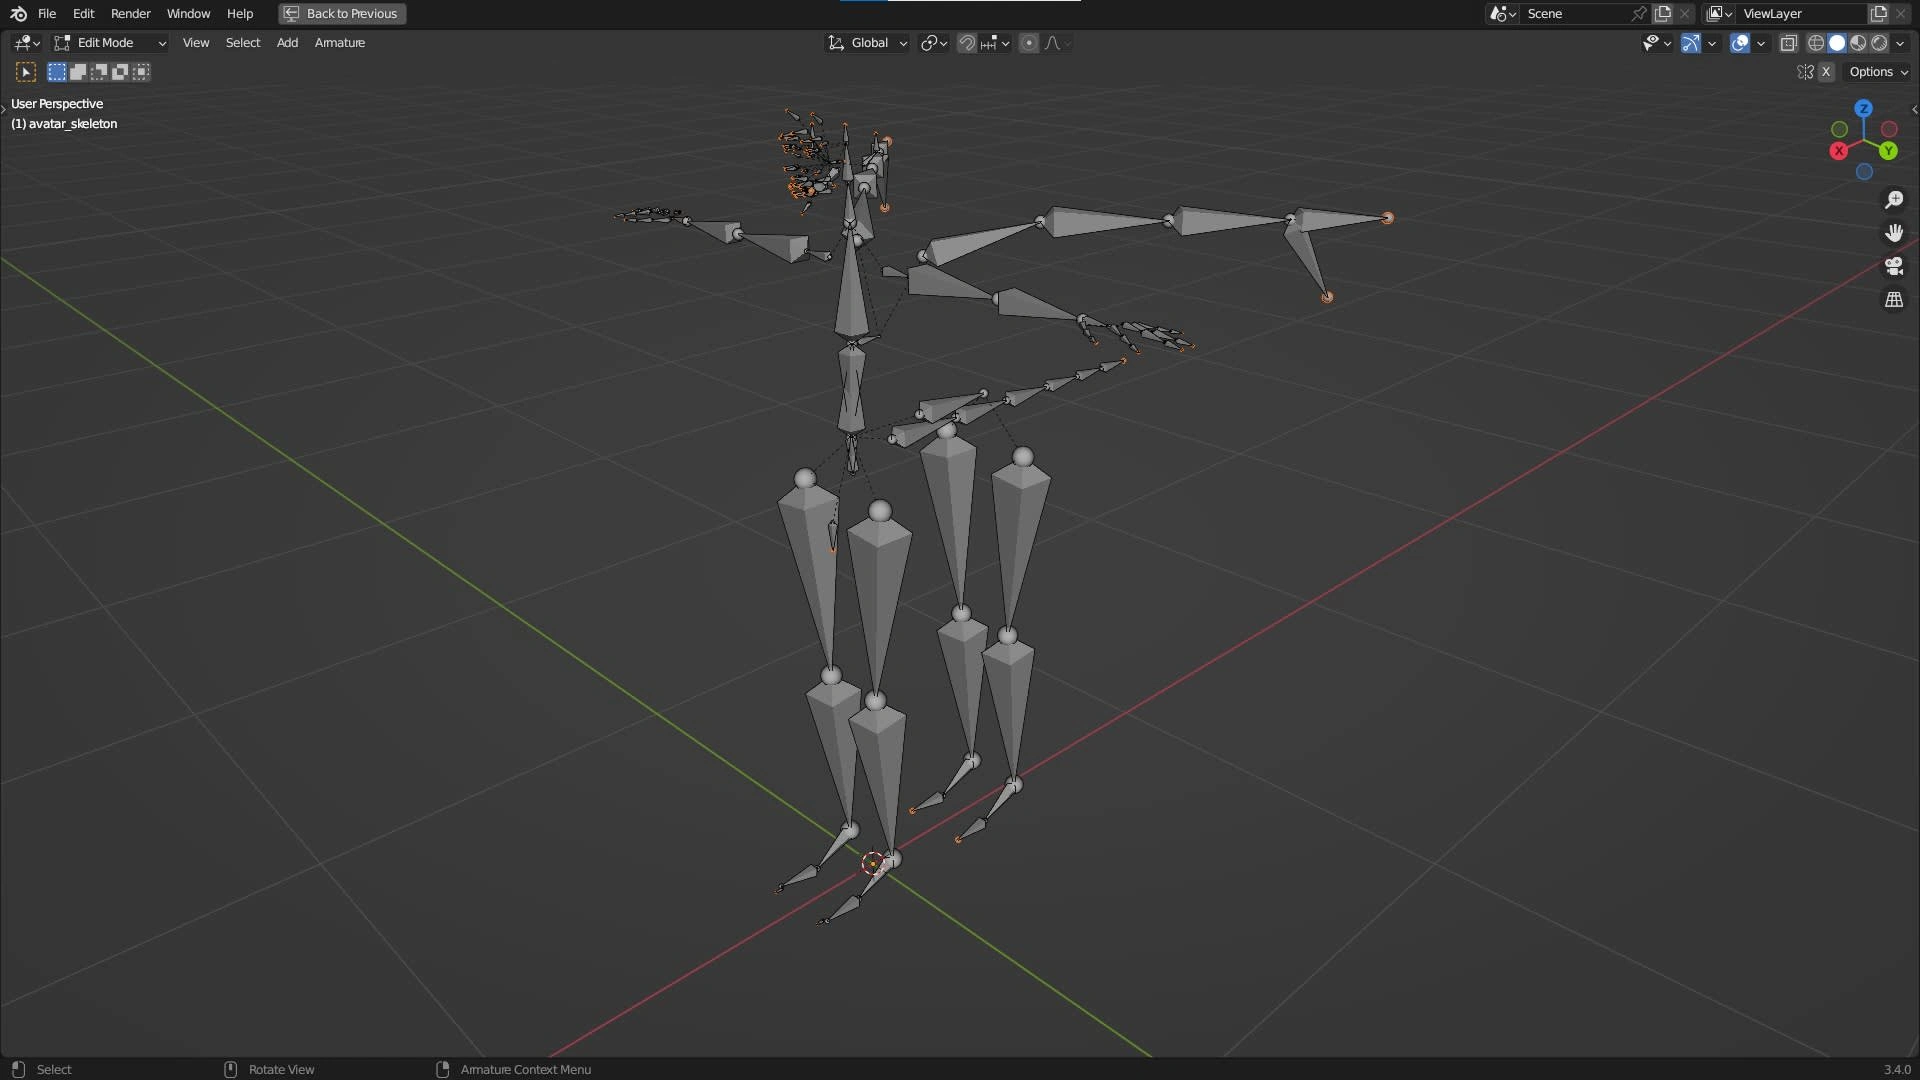
Task: Toggle X-ray display mode
Action: click(x=1788, y=43)
